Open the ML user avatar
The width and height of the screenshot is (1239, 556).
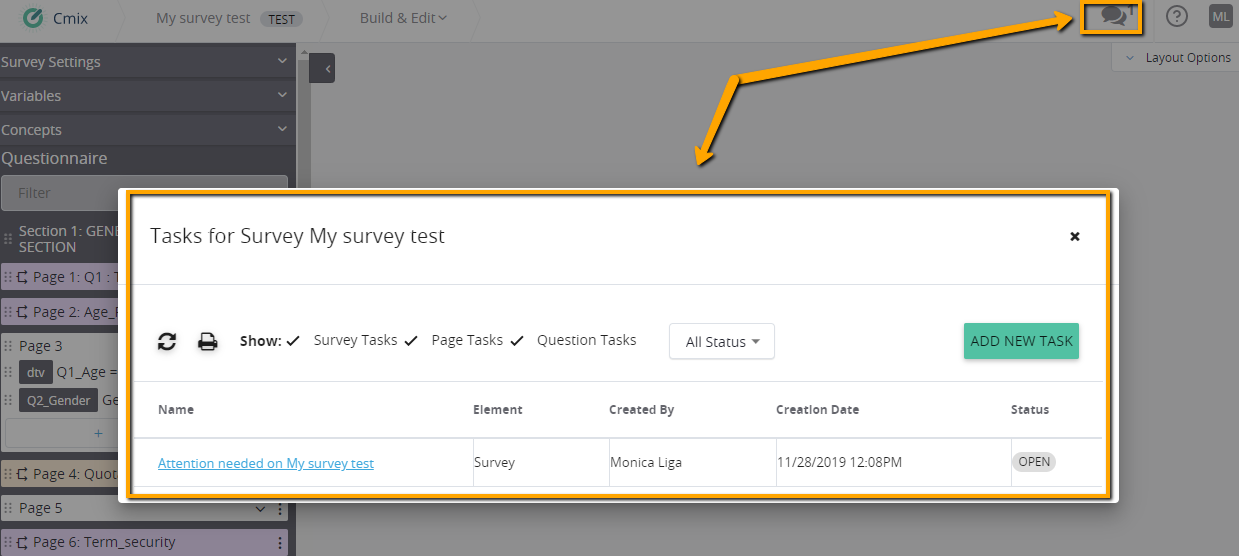pos(1220,16)
